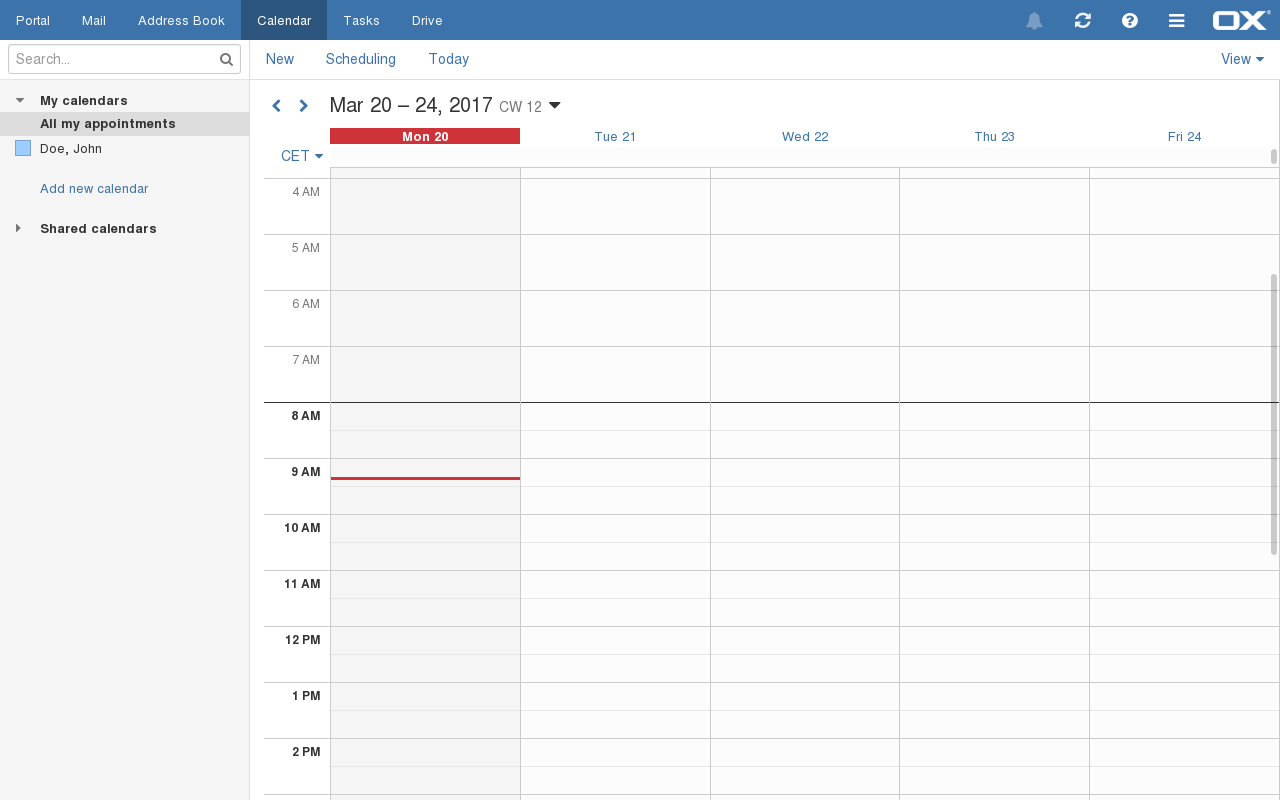The height and width of the screenshot is (800, 1280).
Task: Click the New appointment button
Action: pos(280,59)
